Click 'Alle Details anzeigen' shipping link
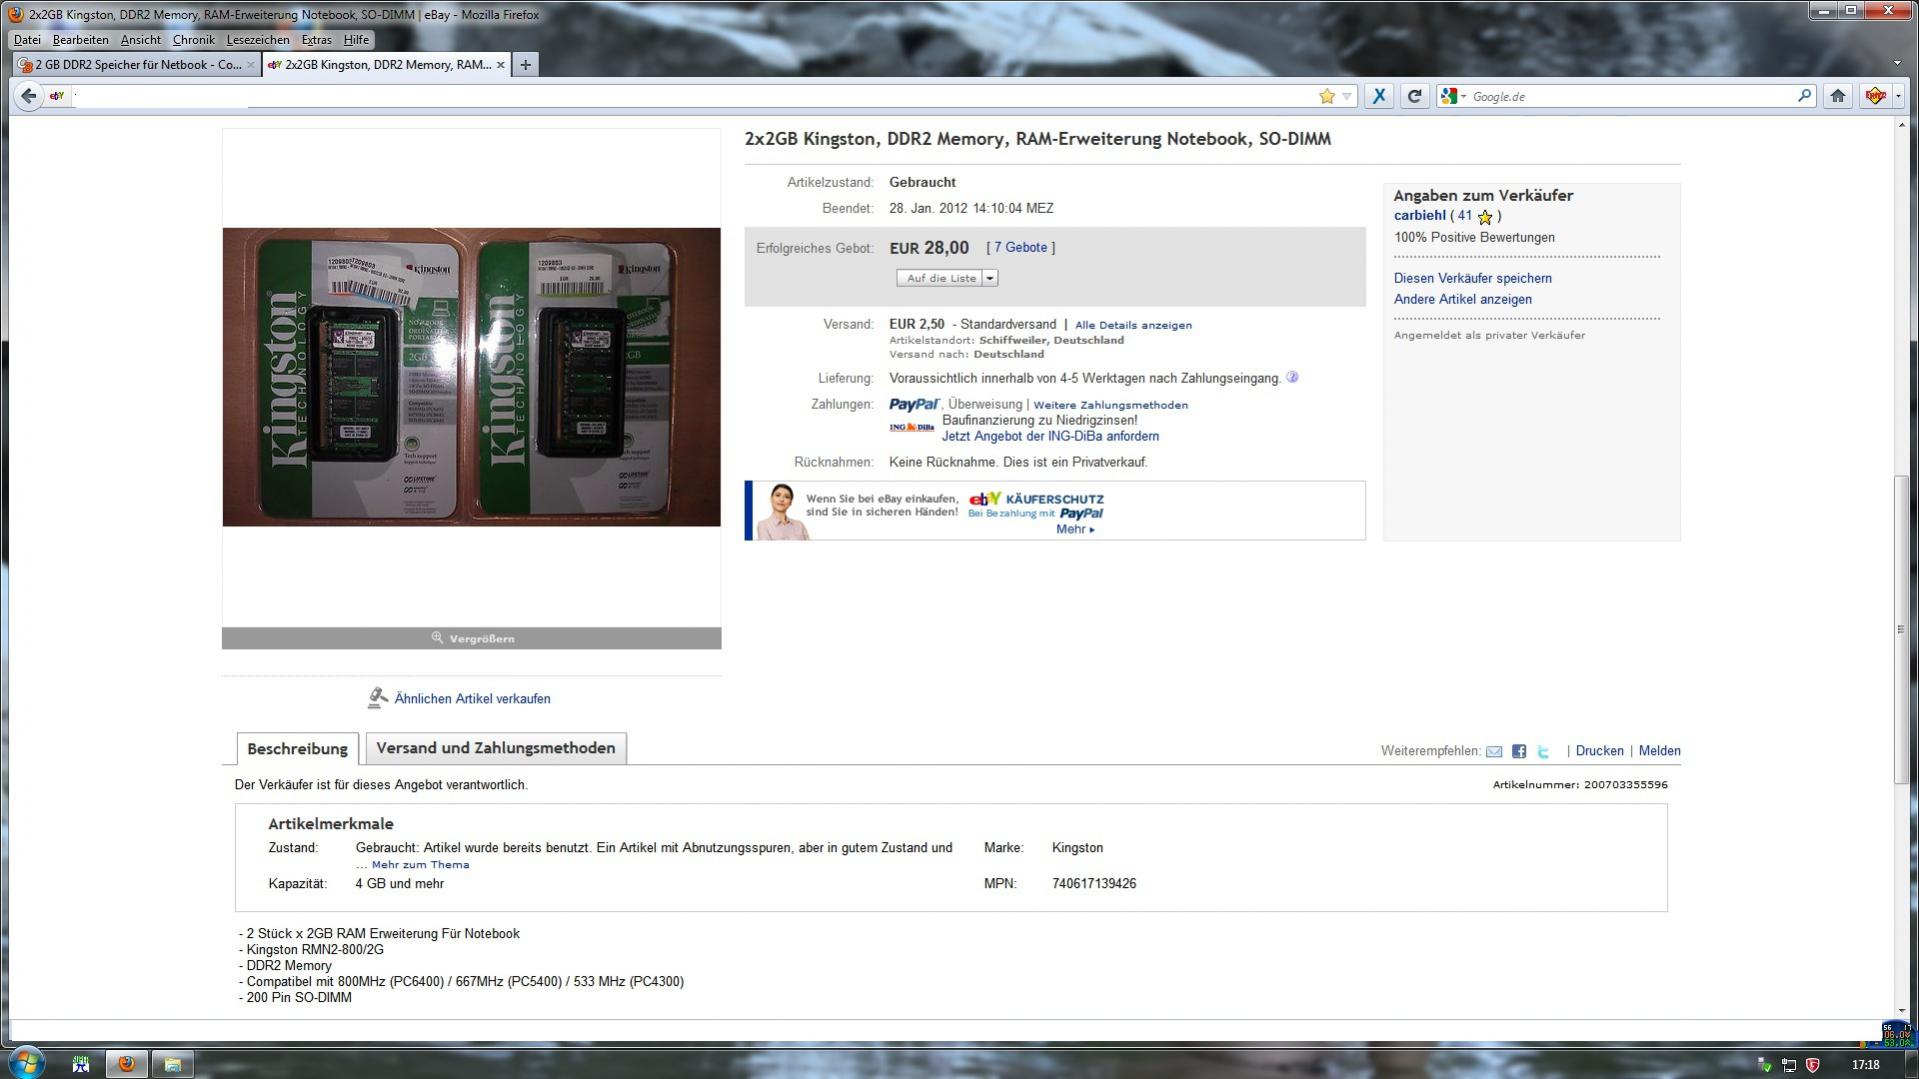1919x1079 pixels. pos(1133,325)
